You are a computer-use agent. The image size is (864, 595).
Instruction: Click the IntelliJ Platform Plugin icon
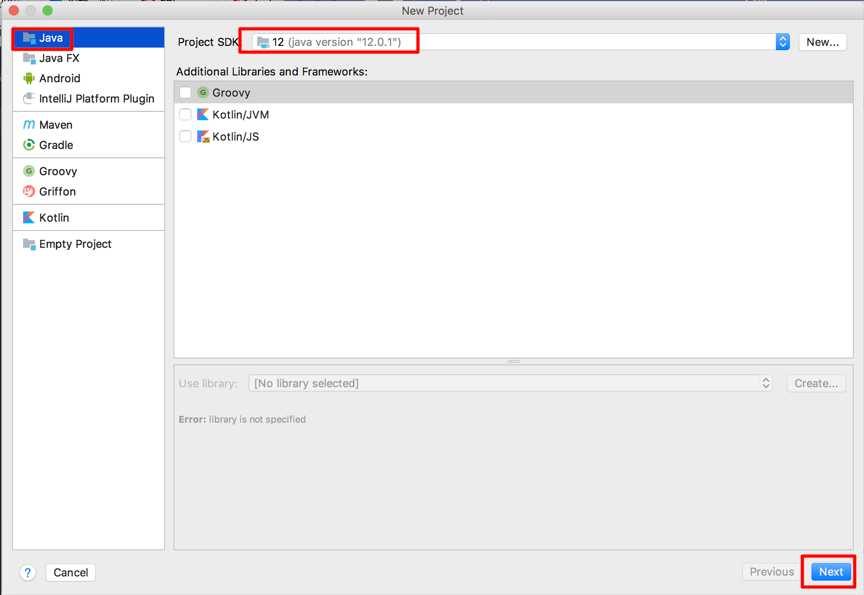pyautogui.click(x=29, y=99)
